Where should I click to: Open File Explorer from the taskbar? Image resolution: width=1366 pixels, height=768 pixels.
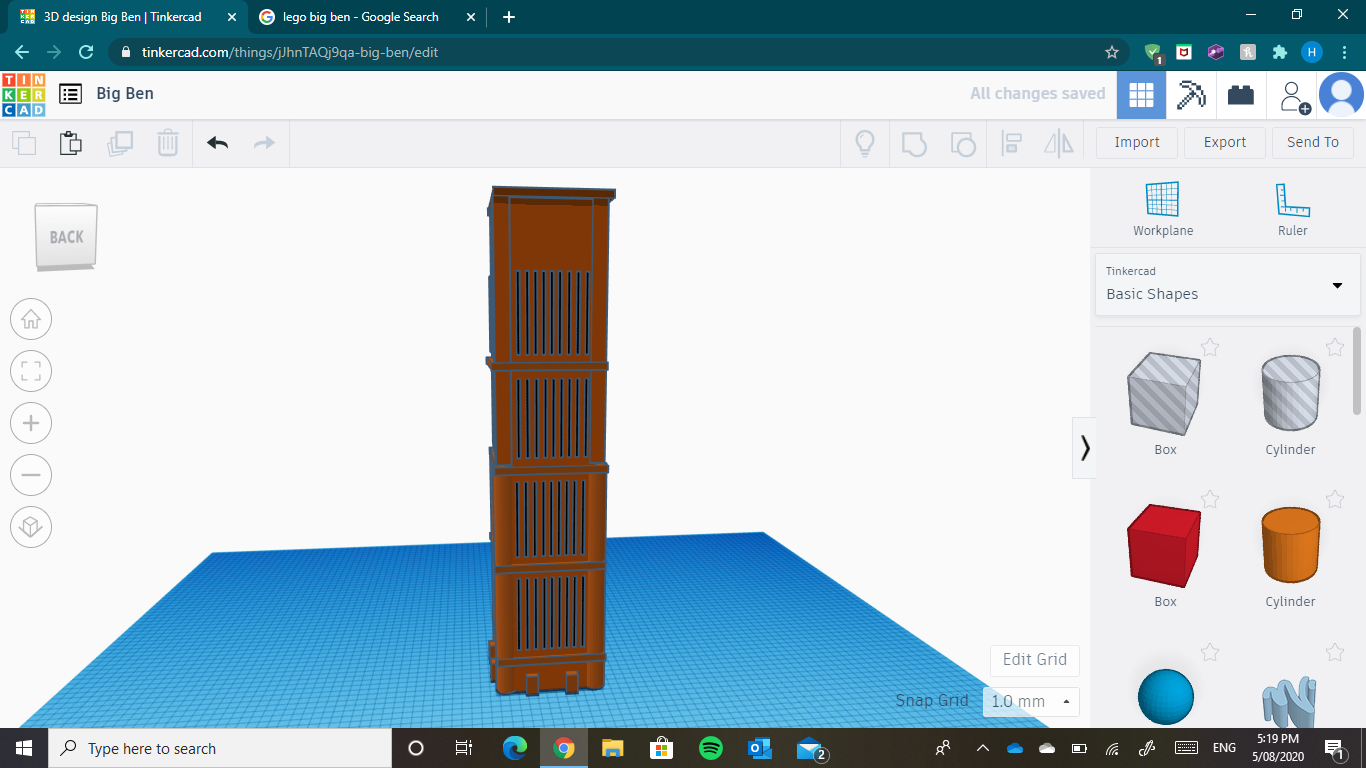point(613,748)
